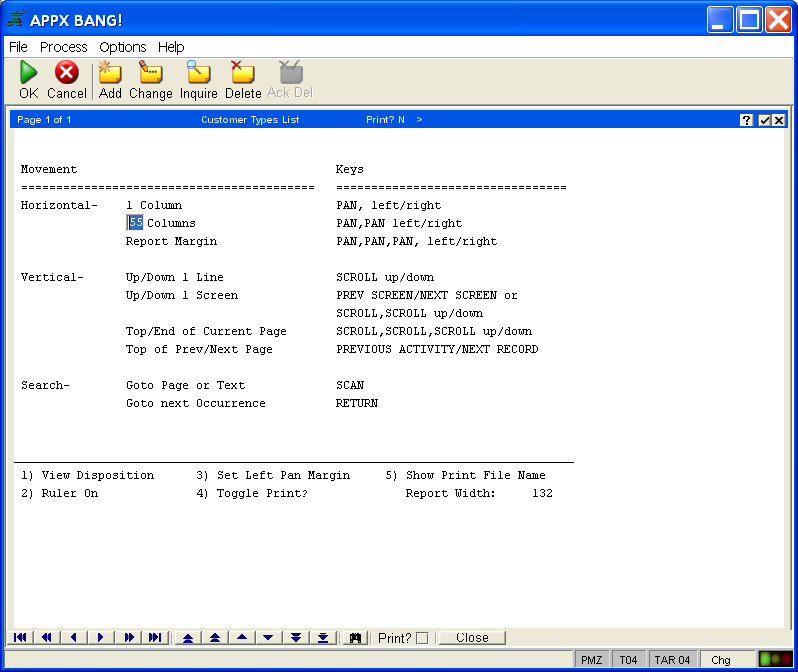Pan right one column arrow

101,637
